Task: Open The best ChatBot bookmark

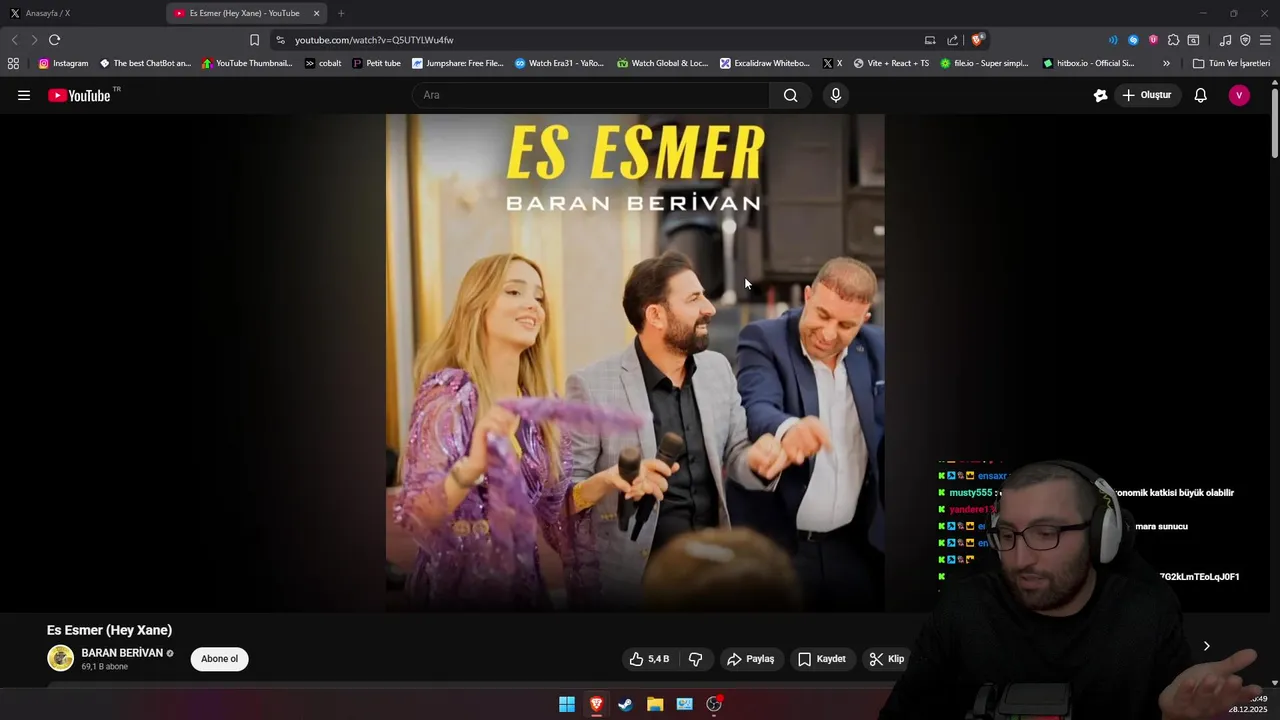Action: pyautogui.click(x=145, y=63)
